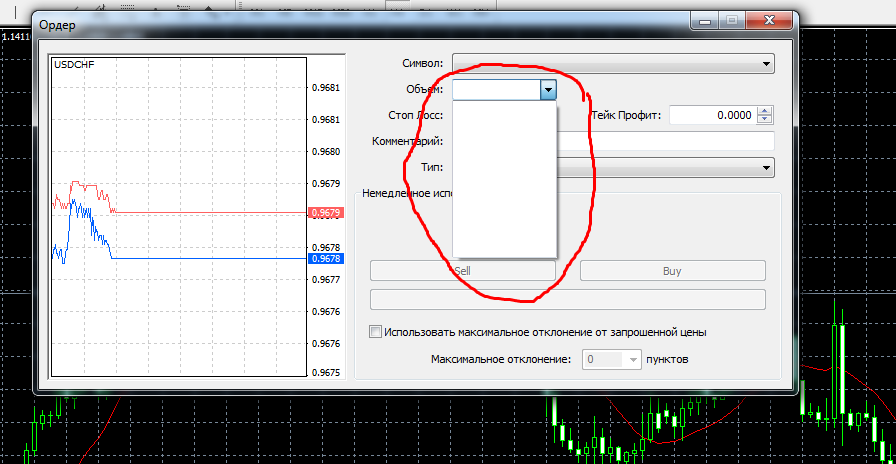This screenshot has width=896, height=464.
Task: Click the Buy button
Action: (673, 271)
